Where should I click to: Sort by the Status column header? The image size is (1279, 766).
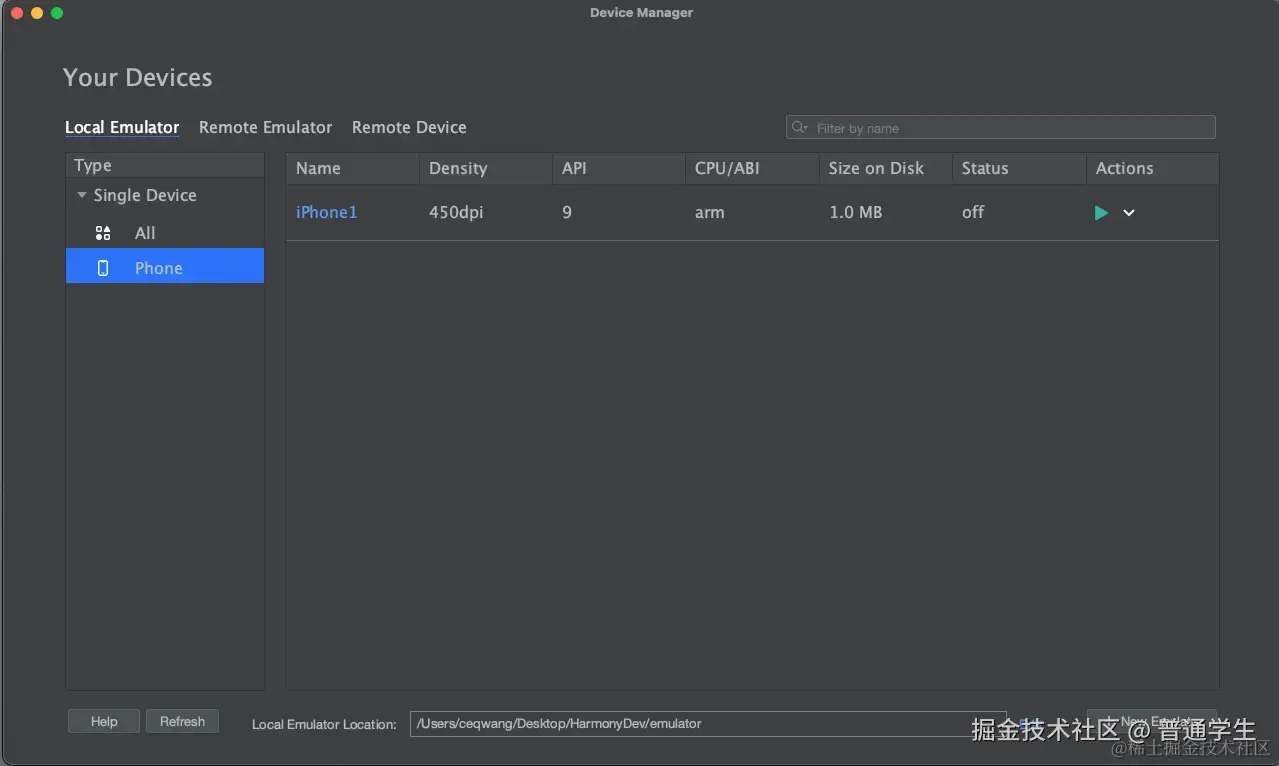pos(1018,168)
